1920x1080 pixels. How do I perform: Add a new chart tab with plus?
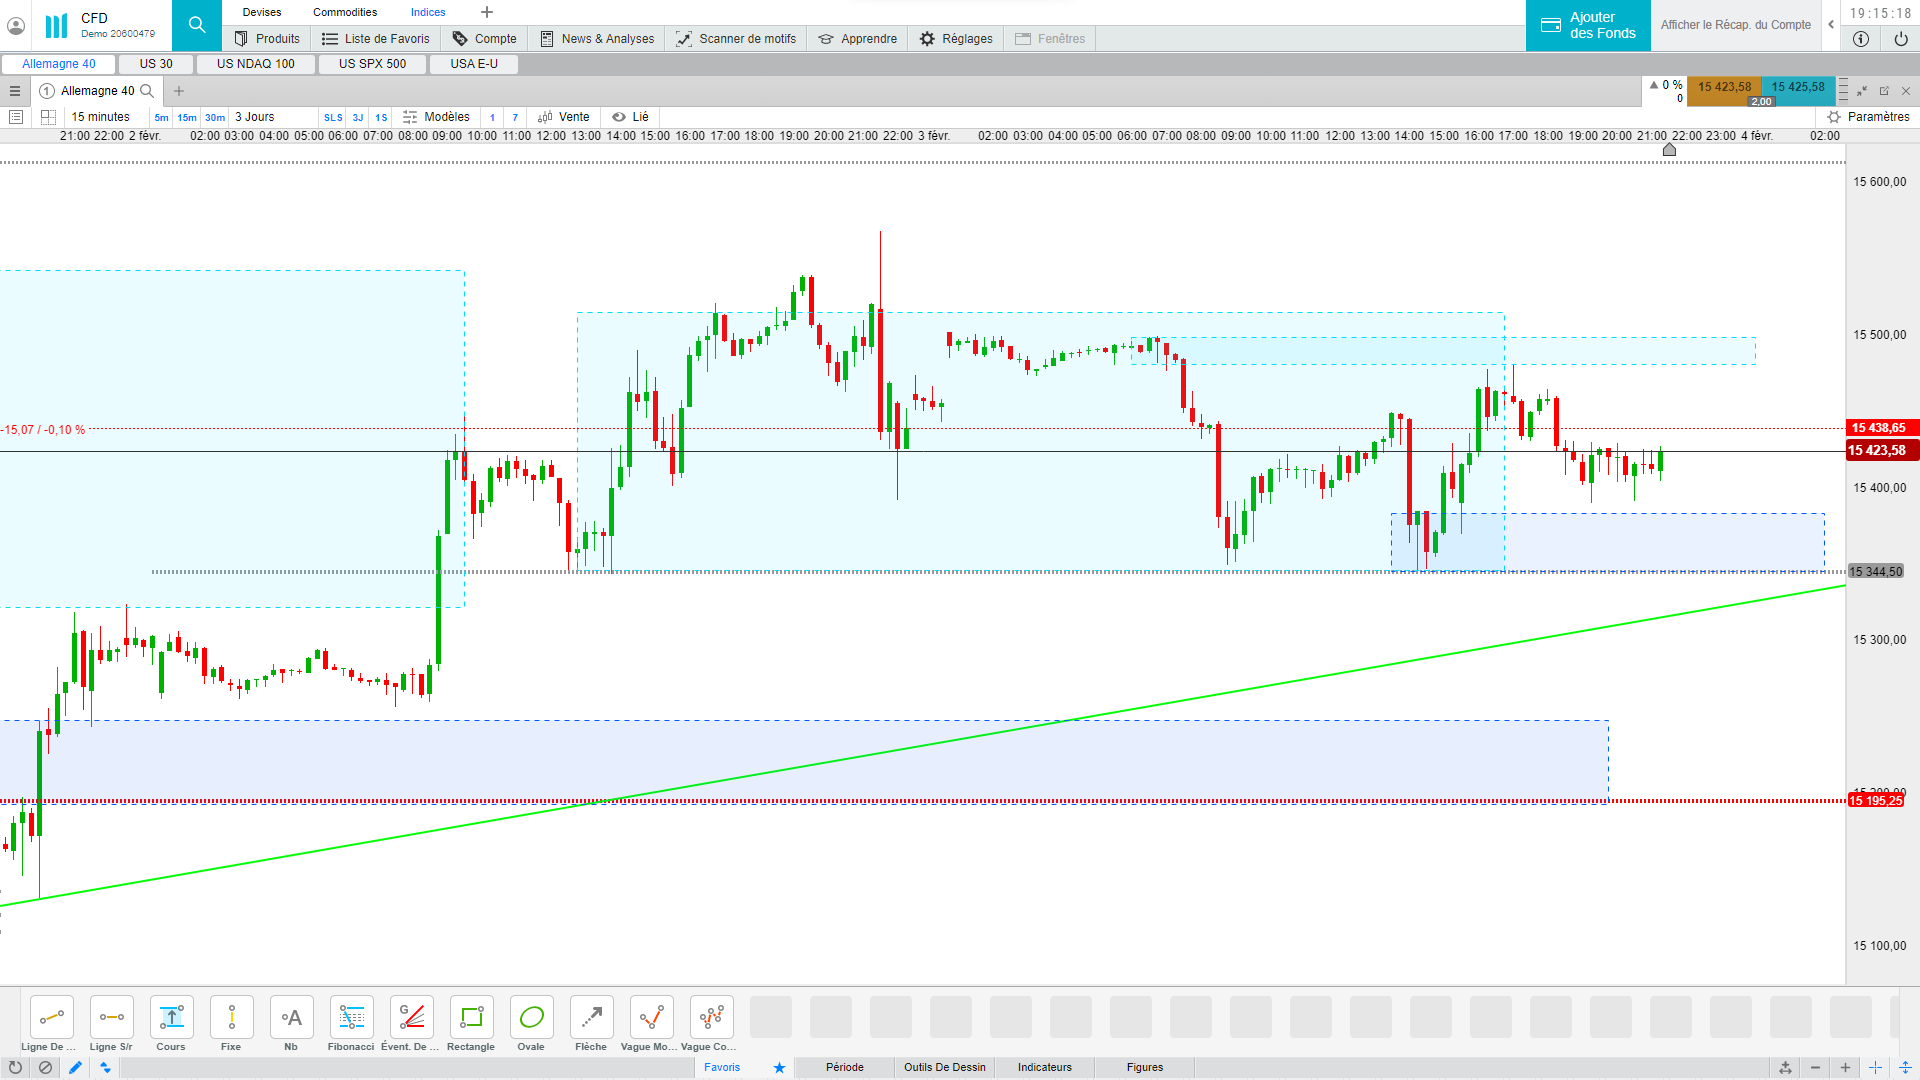179,91
